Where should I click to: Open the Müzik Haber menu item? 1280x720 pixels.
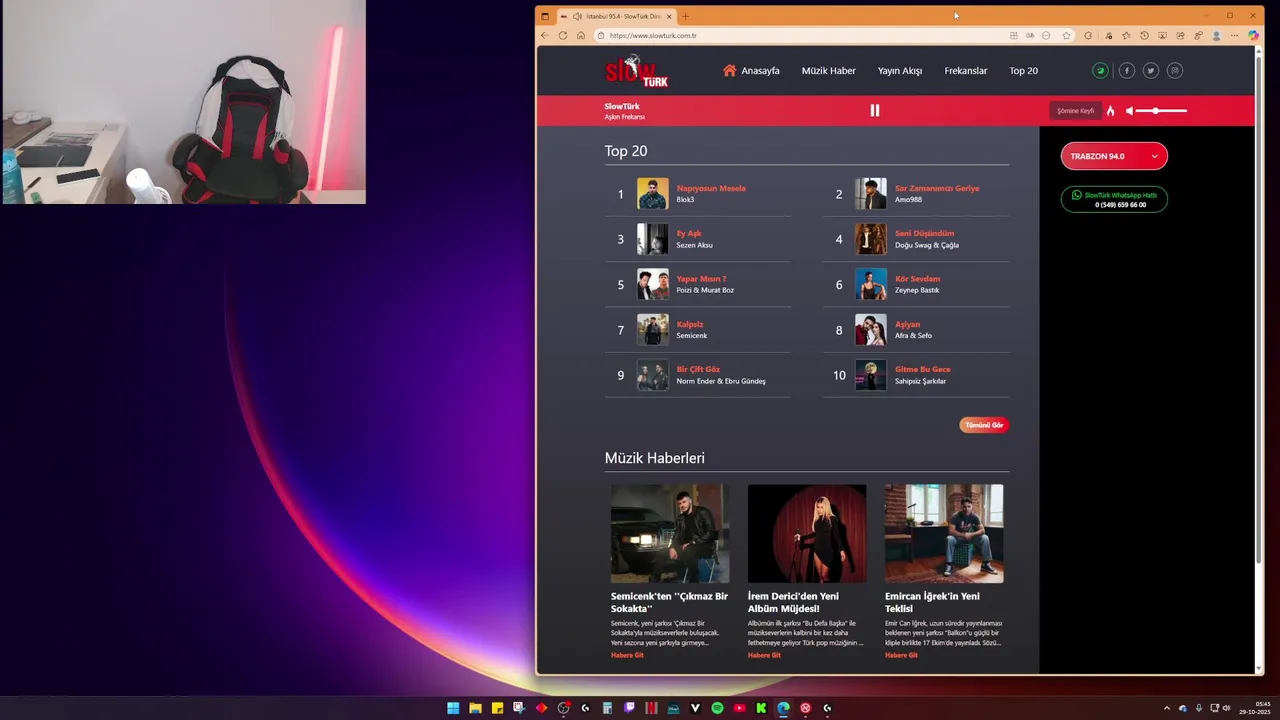(828, 71)
